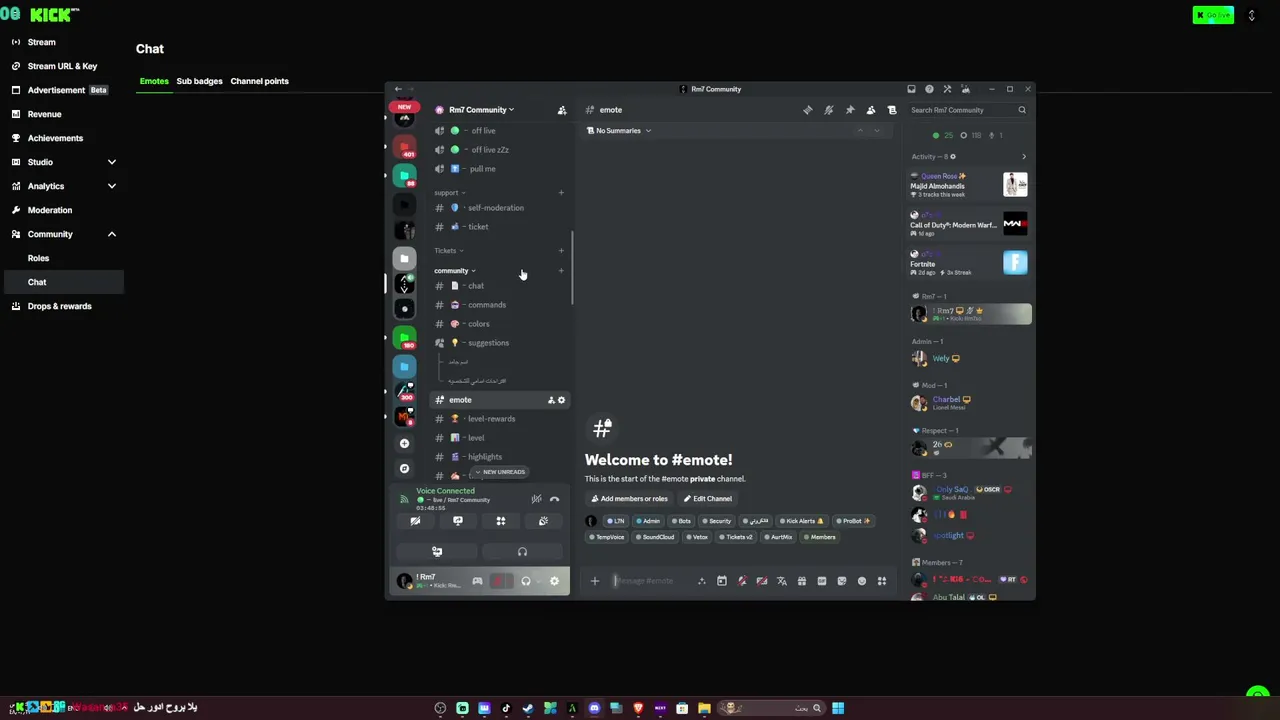The image size is (1280, 720).
Task: Switch to Channel points tab in Kick
Action: tap(260, 81)
